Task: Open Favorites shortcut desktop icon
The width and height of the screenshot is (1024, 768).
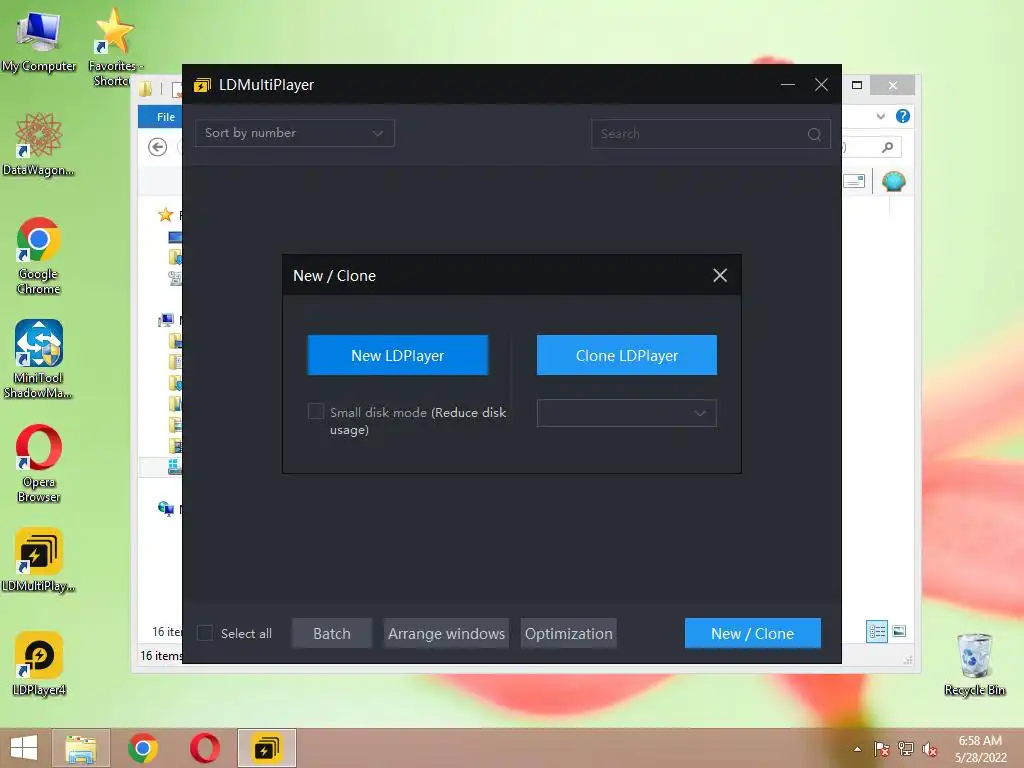Action: 115,46
